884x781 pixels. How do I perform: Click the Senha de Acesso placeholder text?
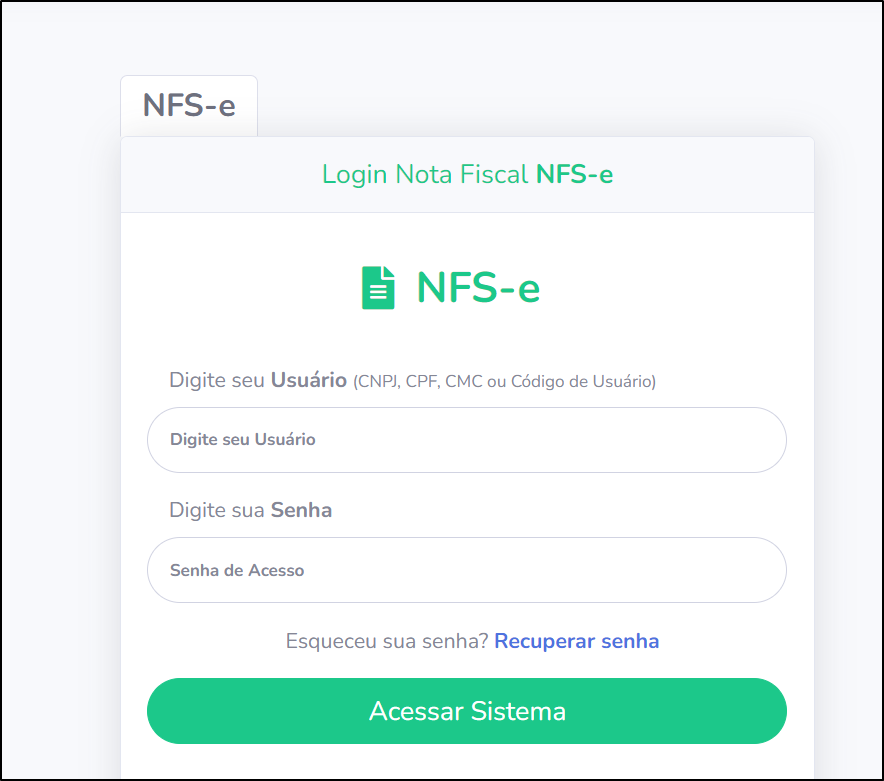click(237, 571)
